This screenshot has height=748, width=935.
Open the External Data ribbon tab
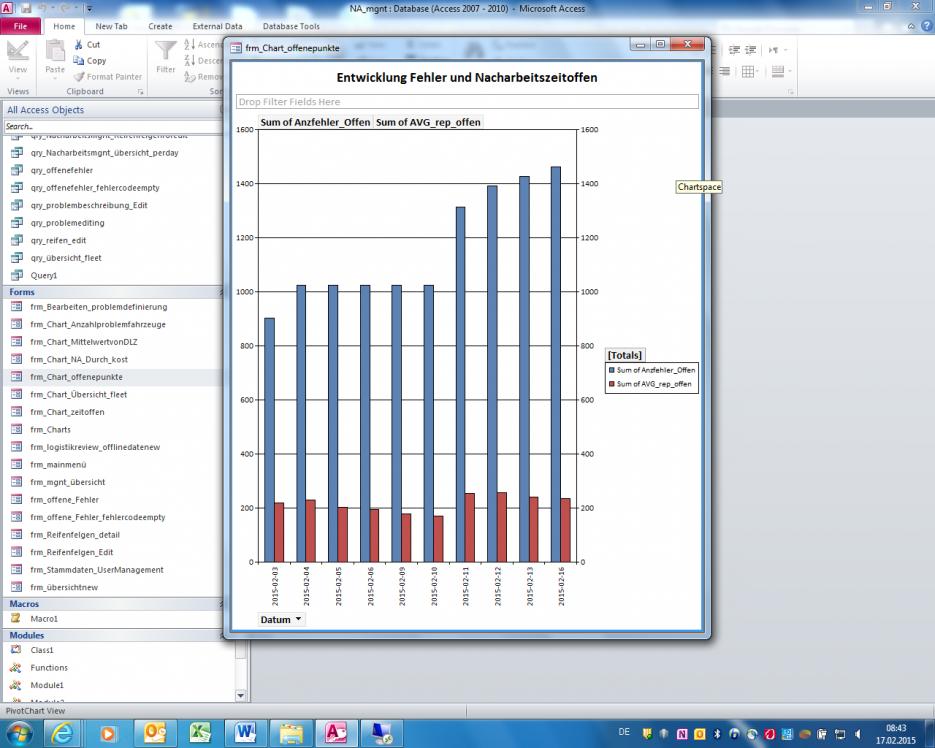pos(217,26)
